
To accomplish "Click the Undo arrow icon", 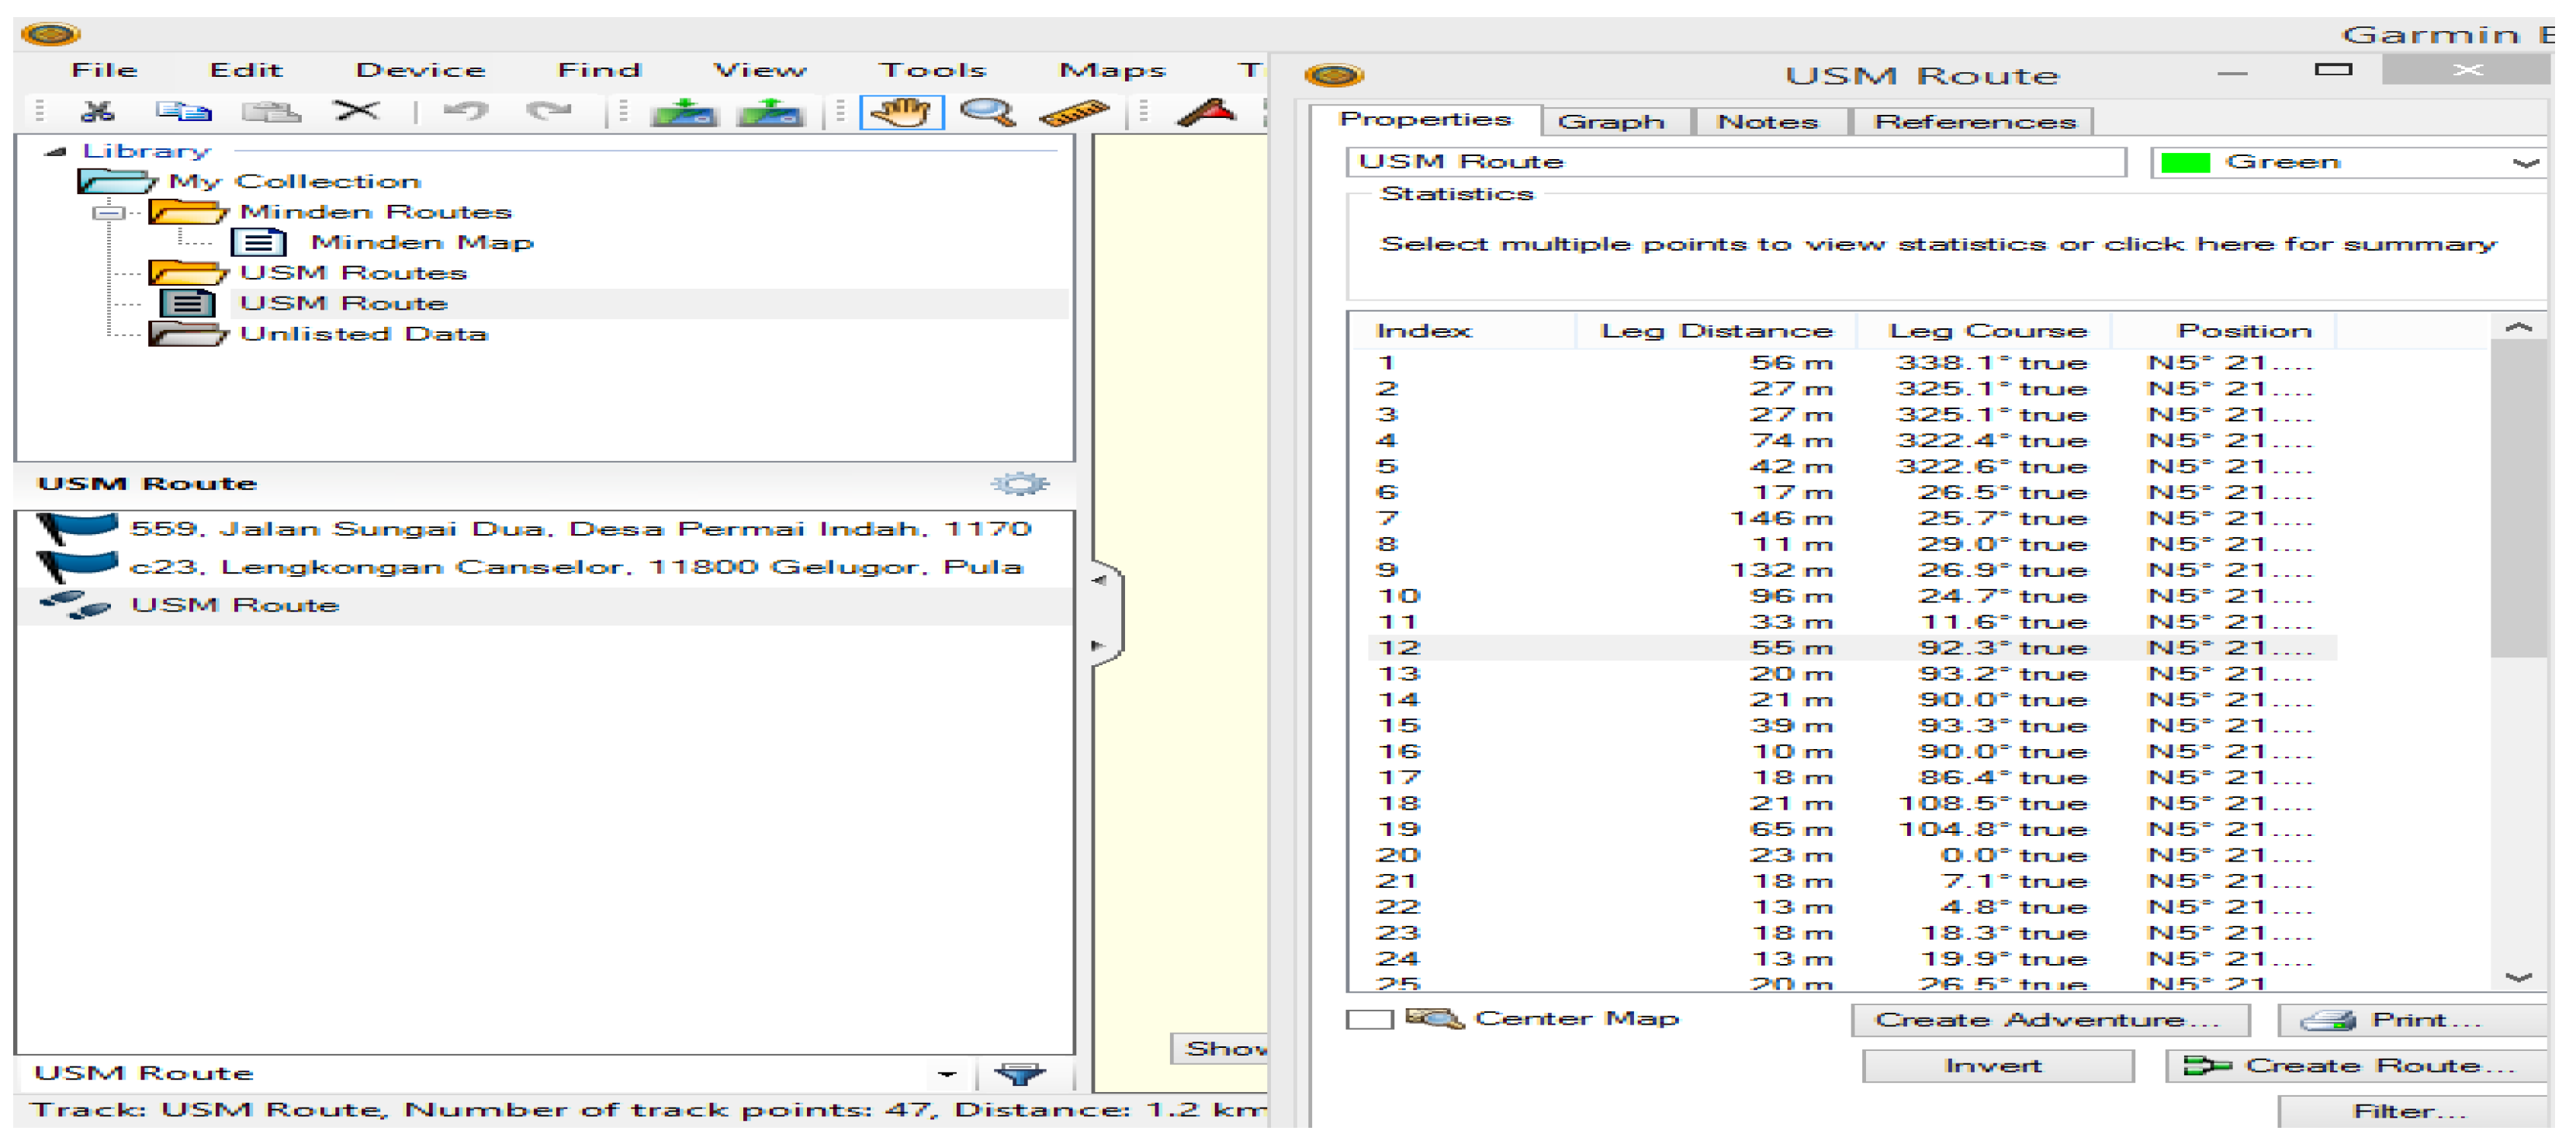I will point(466,112).
